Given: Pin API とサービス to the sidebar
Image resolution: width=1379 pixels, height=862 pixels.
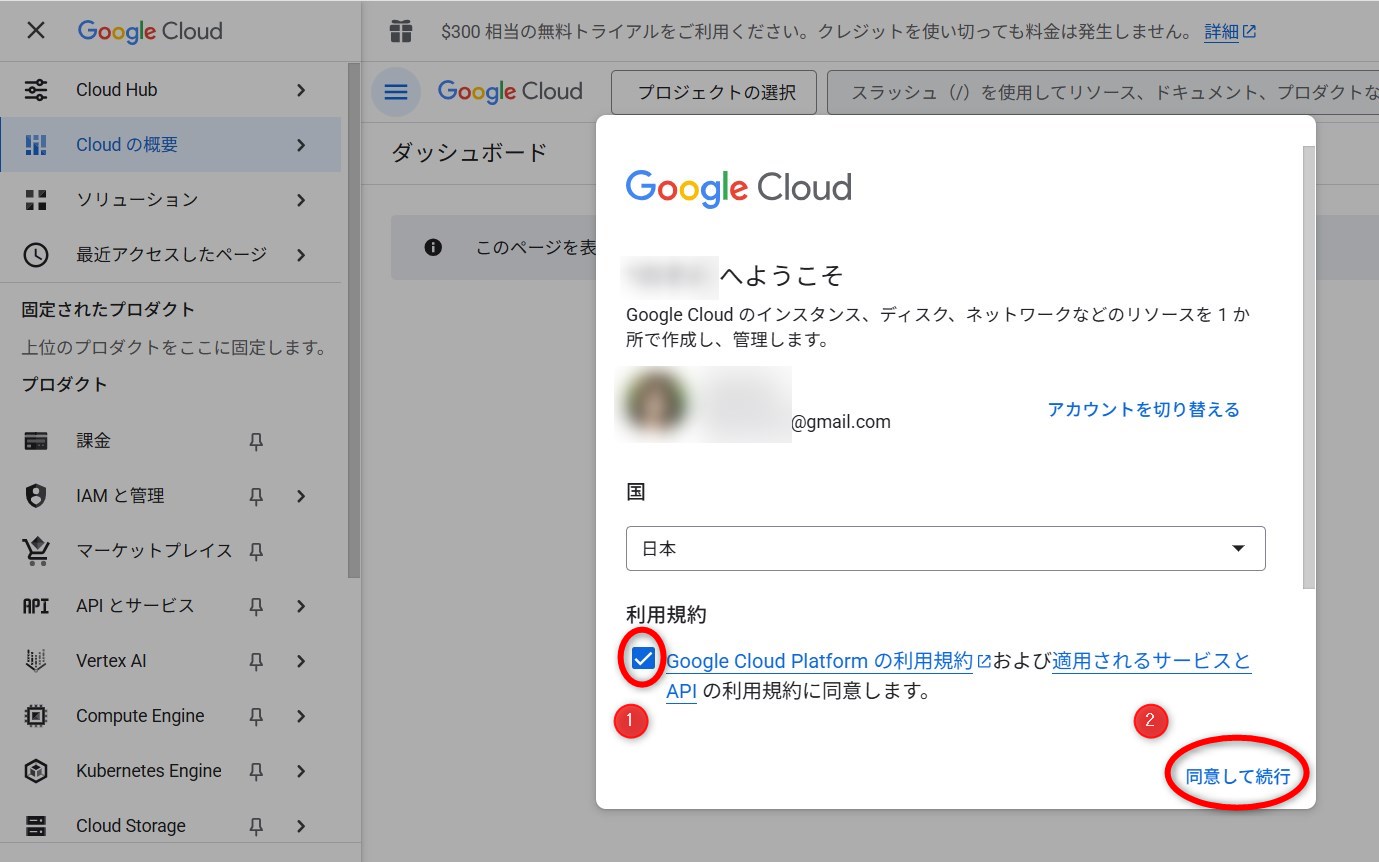Looking at the screenshot, I should click(256, 606).
